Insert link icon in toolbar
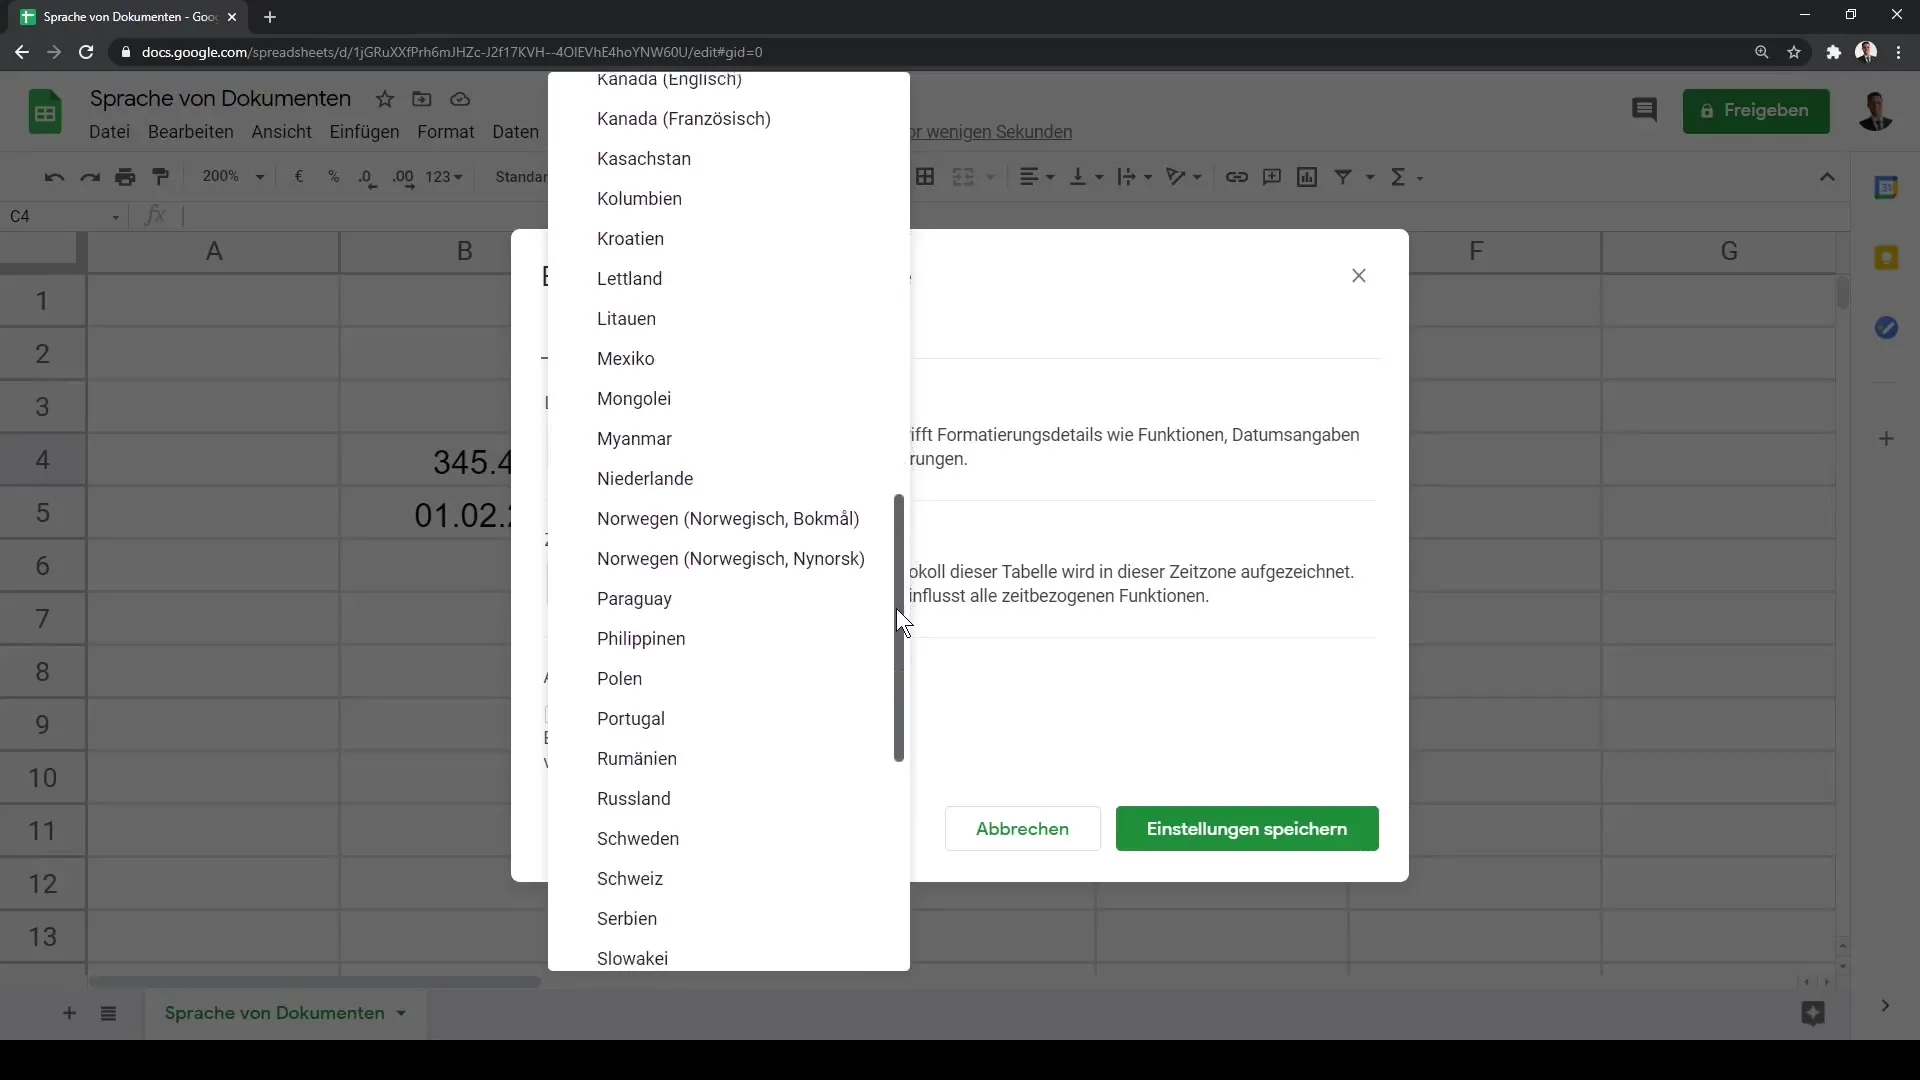 (1237, 177)
